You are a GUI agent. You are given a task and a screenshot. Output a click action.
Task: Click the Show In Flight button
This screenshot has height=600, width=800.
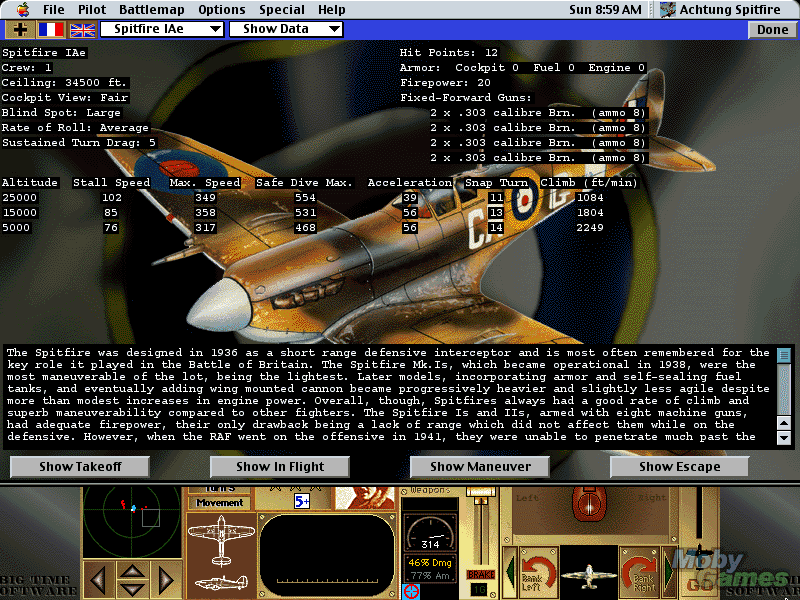pyautogui.click(x=280, y=467)
